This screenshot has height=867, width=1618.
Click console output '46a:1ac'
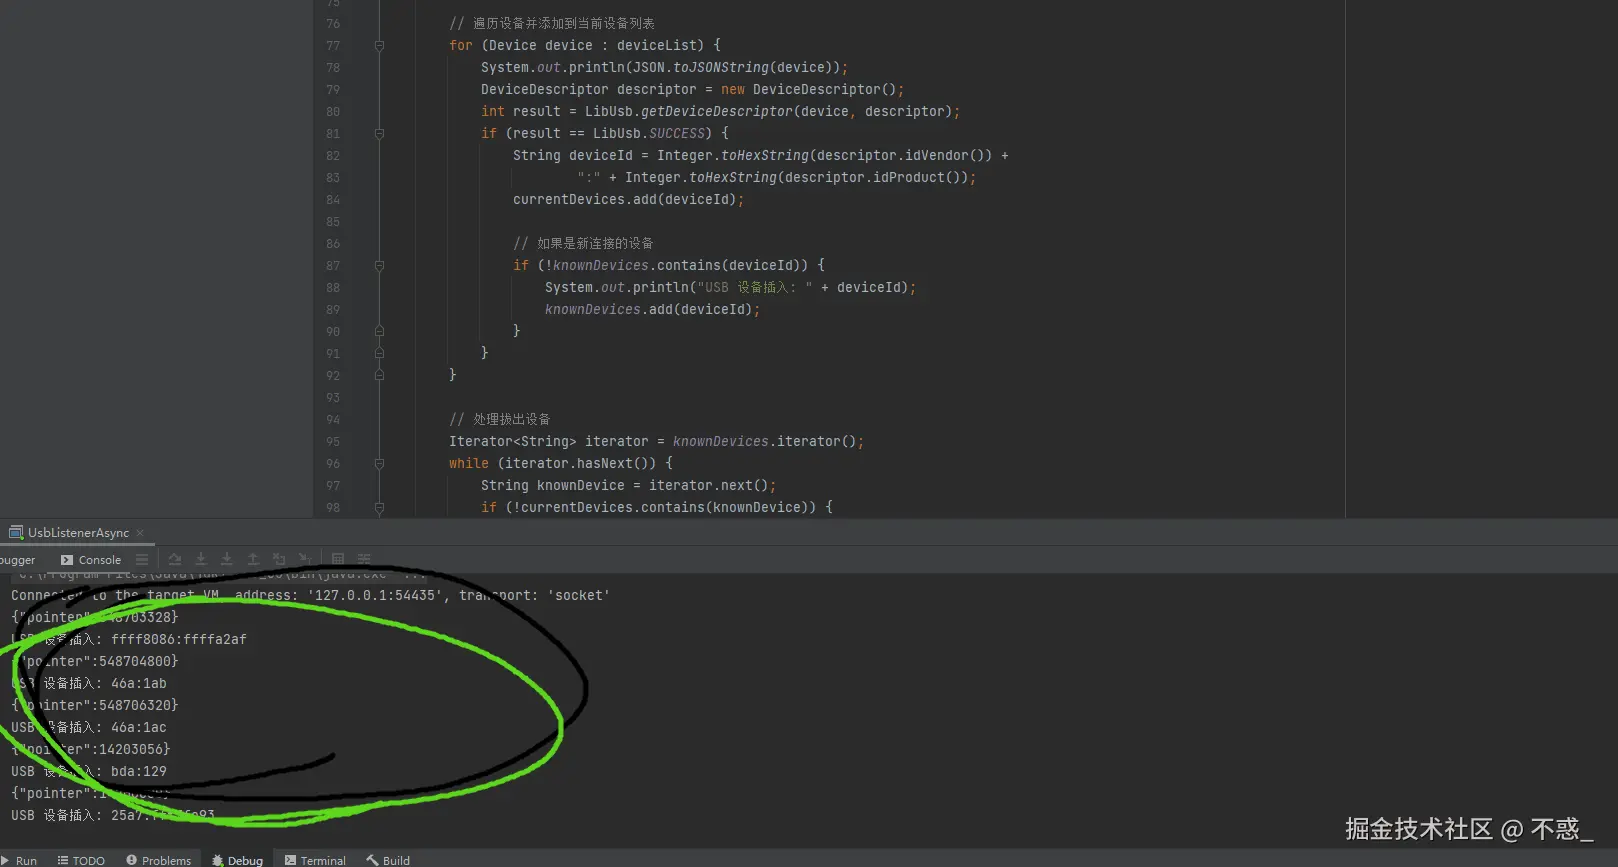click(x=139, y=728)
